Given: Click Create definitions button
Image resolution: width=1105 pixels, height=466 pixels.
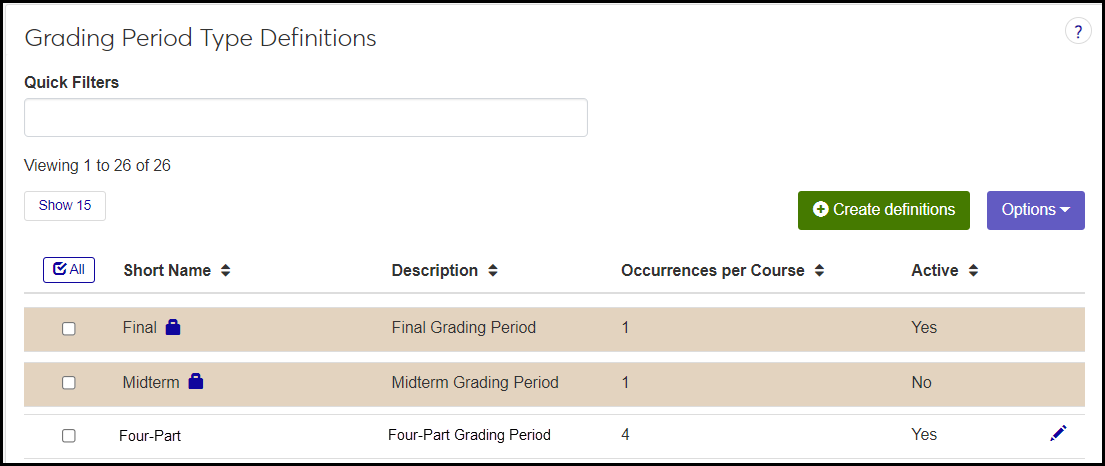Looking at the screenshot, I should point(883,210).
